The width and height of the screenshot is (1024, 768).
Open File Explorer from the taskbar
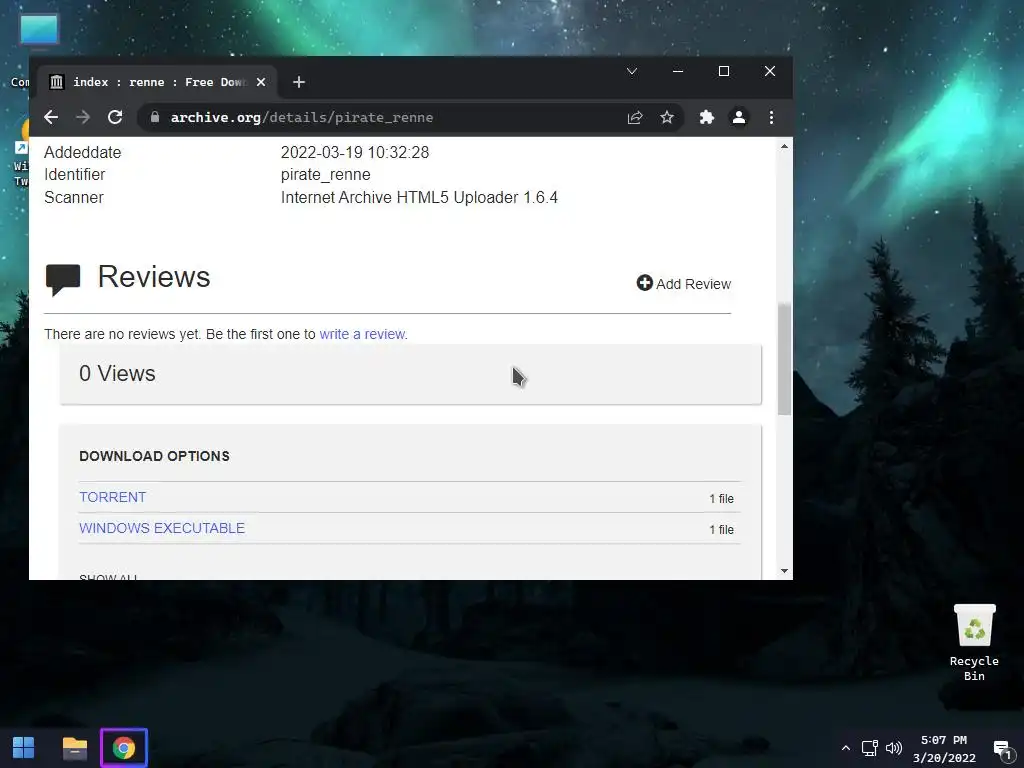tap(74, 748)
